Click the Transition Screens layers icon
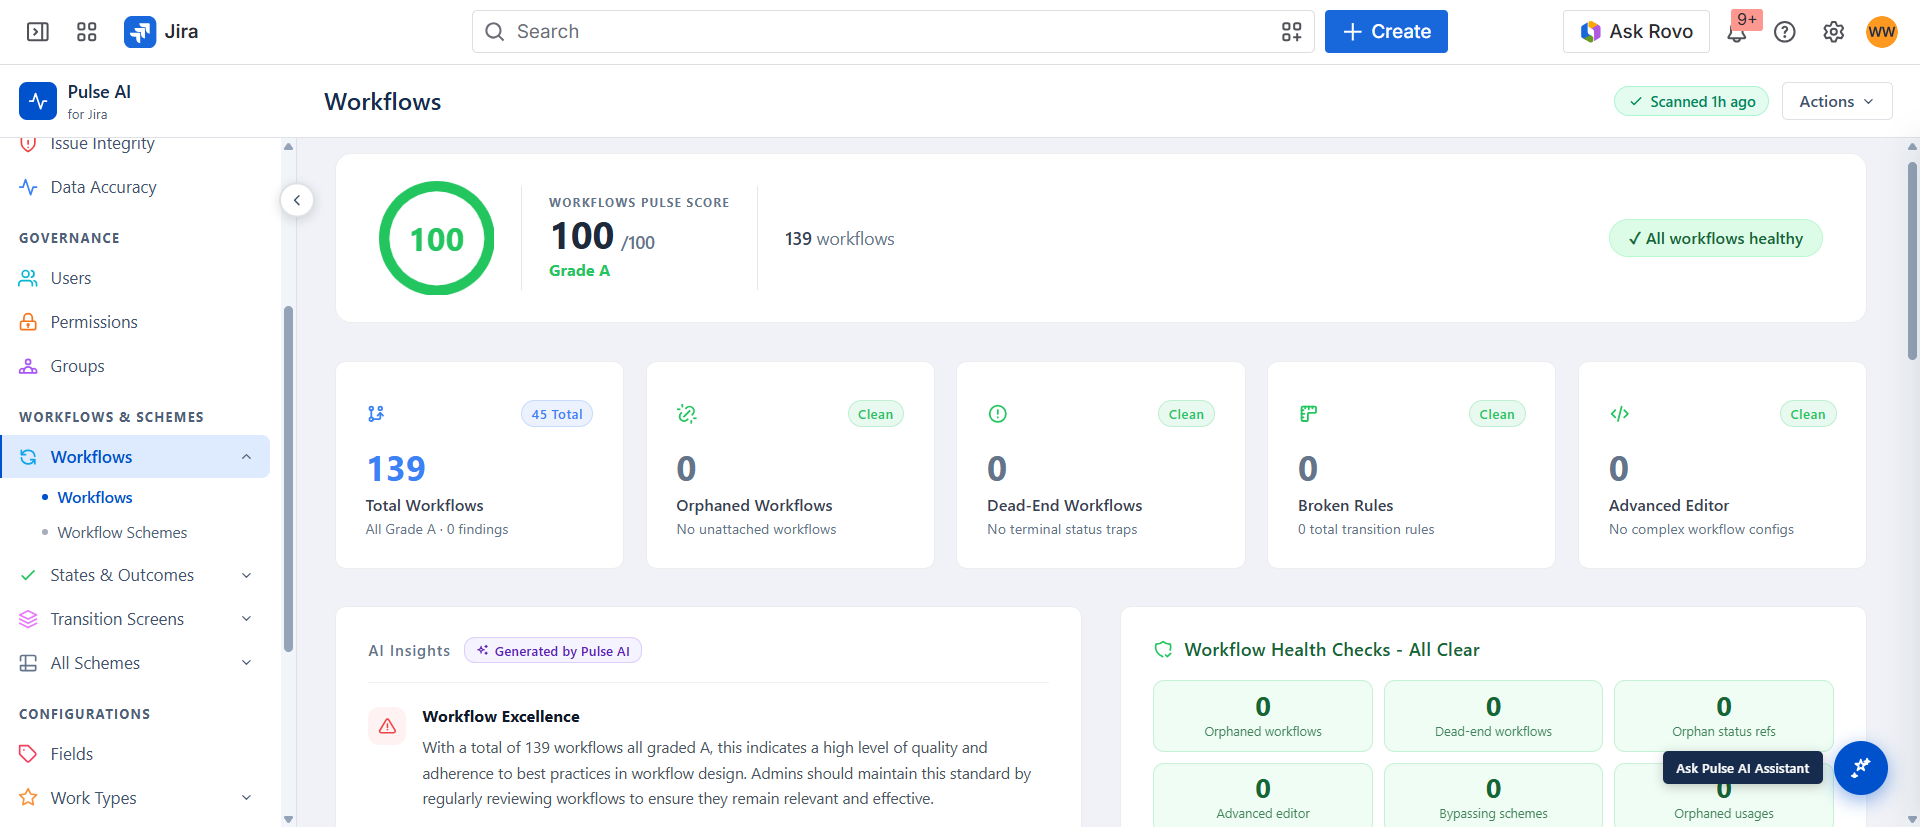Image resolution: width=1920 pixels, height=827 pixels. [28, 619]
